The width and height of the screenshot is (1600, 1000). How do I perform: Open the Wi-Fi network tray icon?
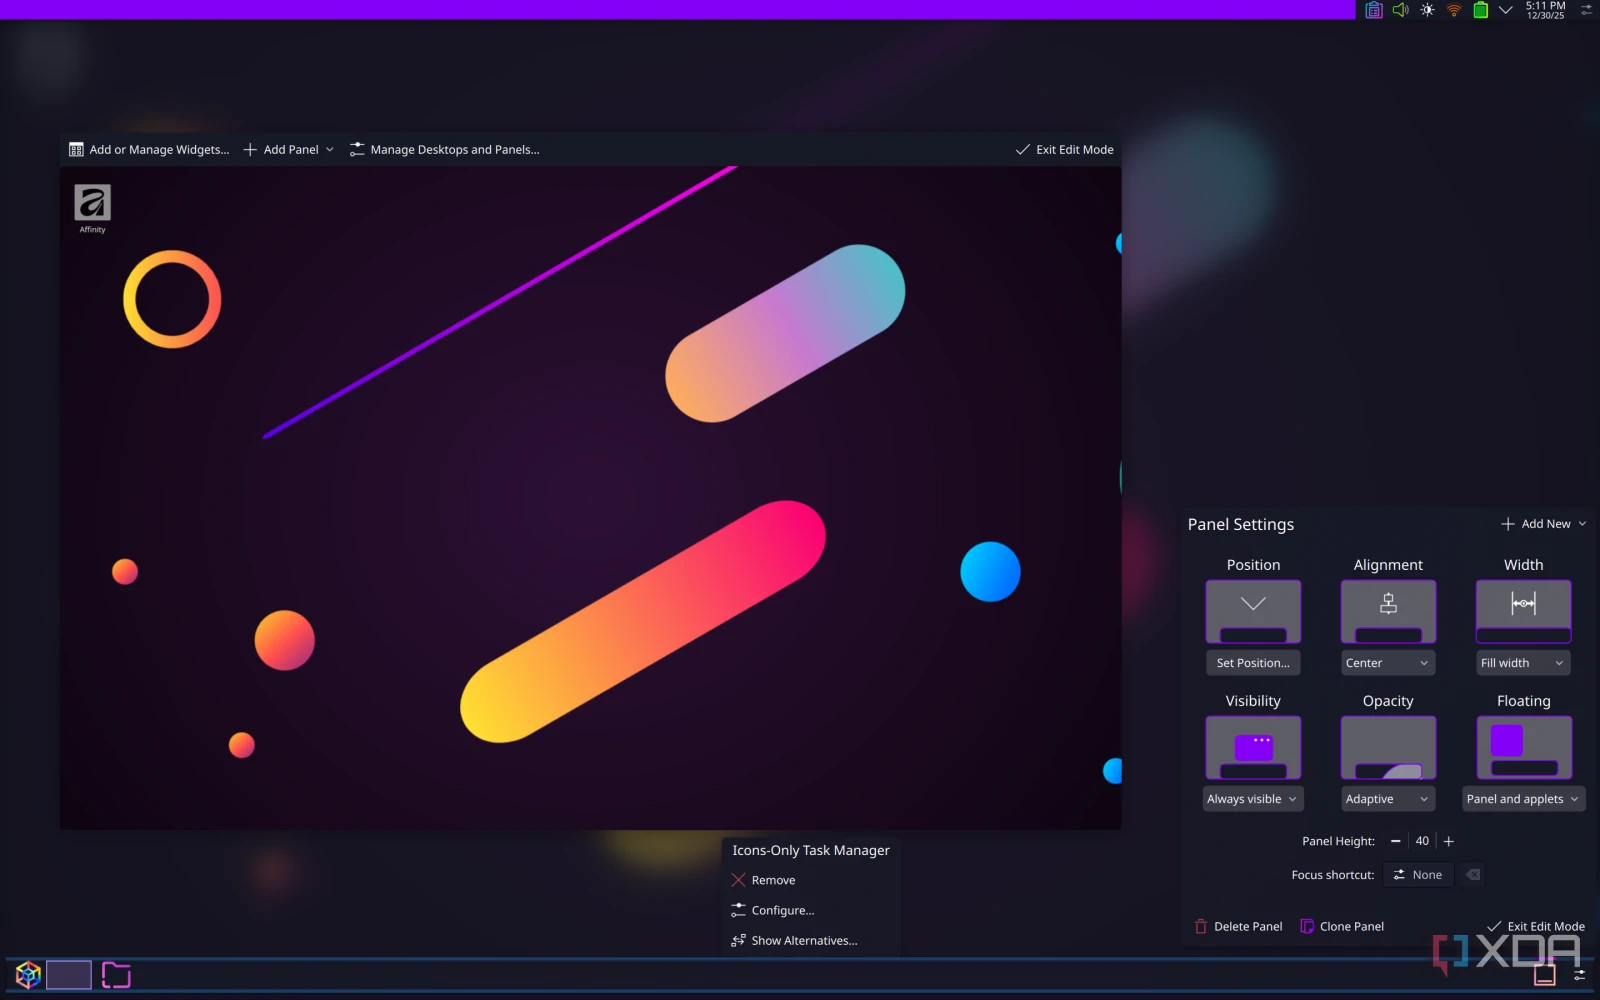[x=1452, y=10]
